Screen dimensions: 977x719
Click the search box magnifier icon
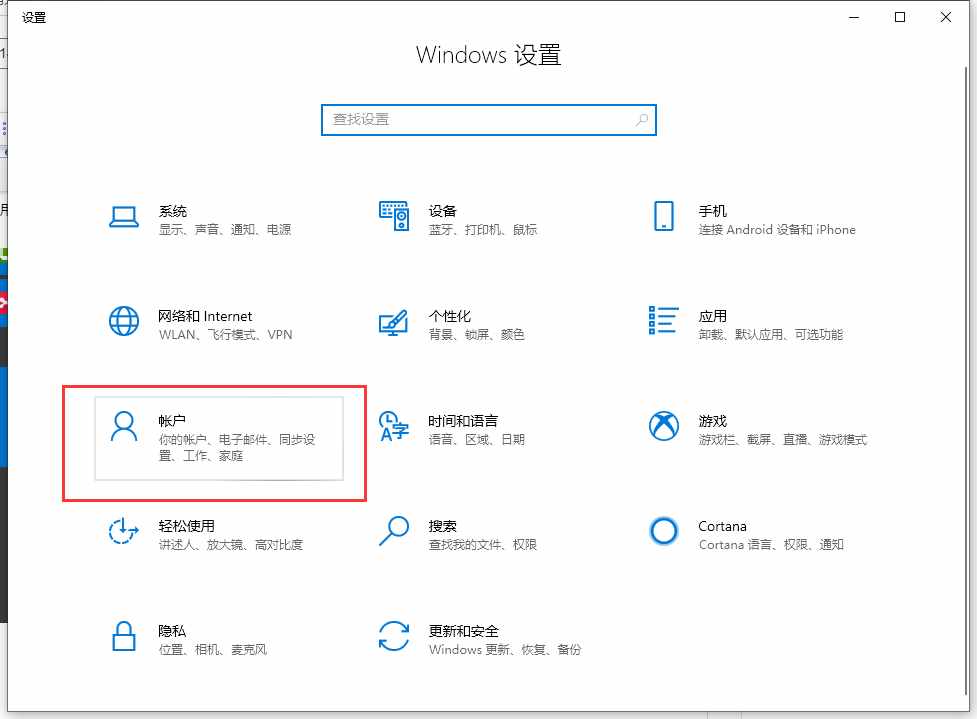642,119
